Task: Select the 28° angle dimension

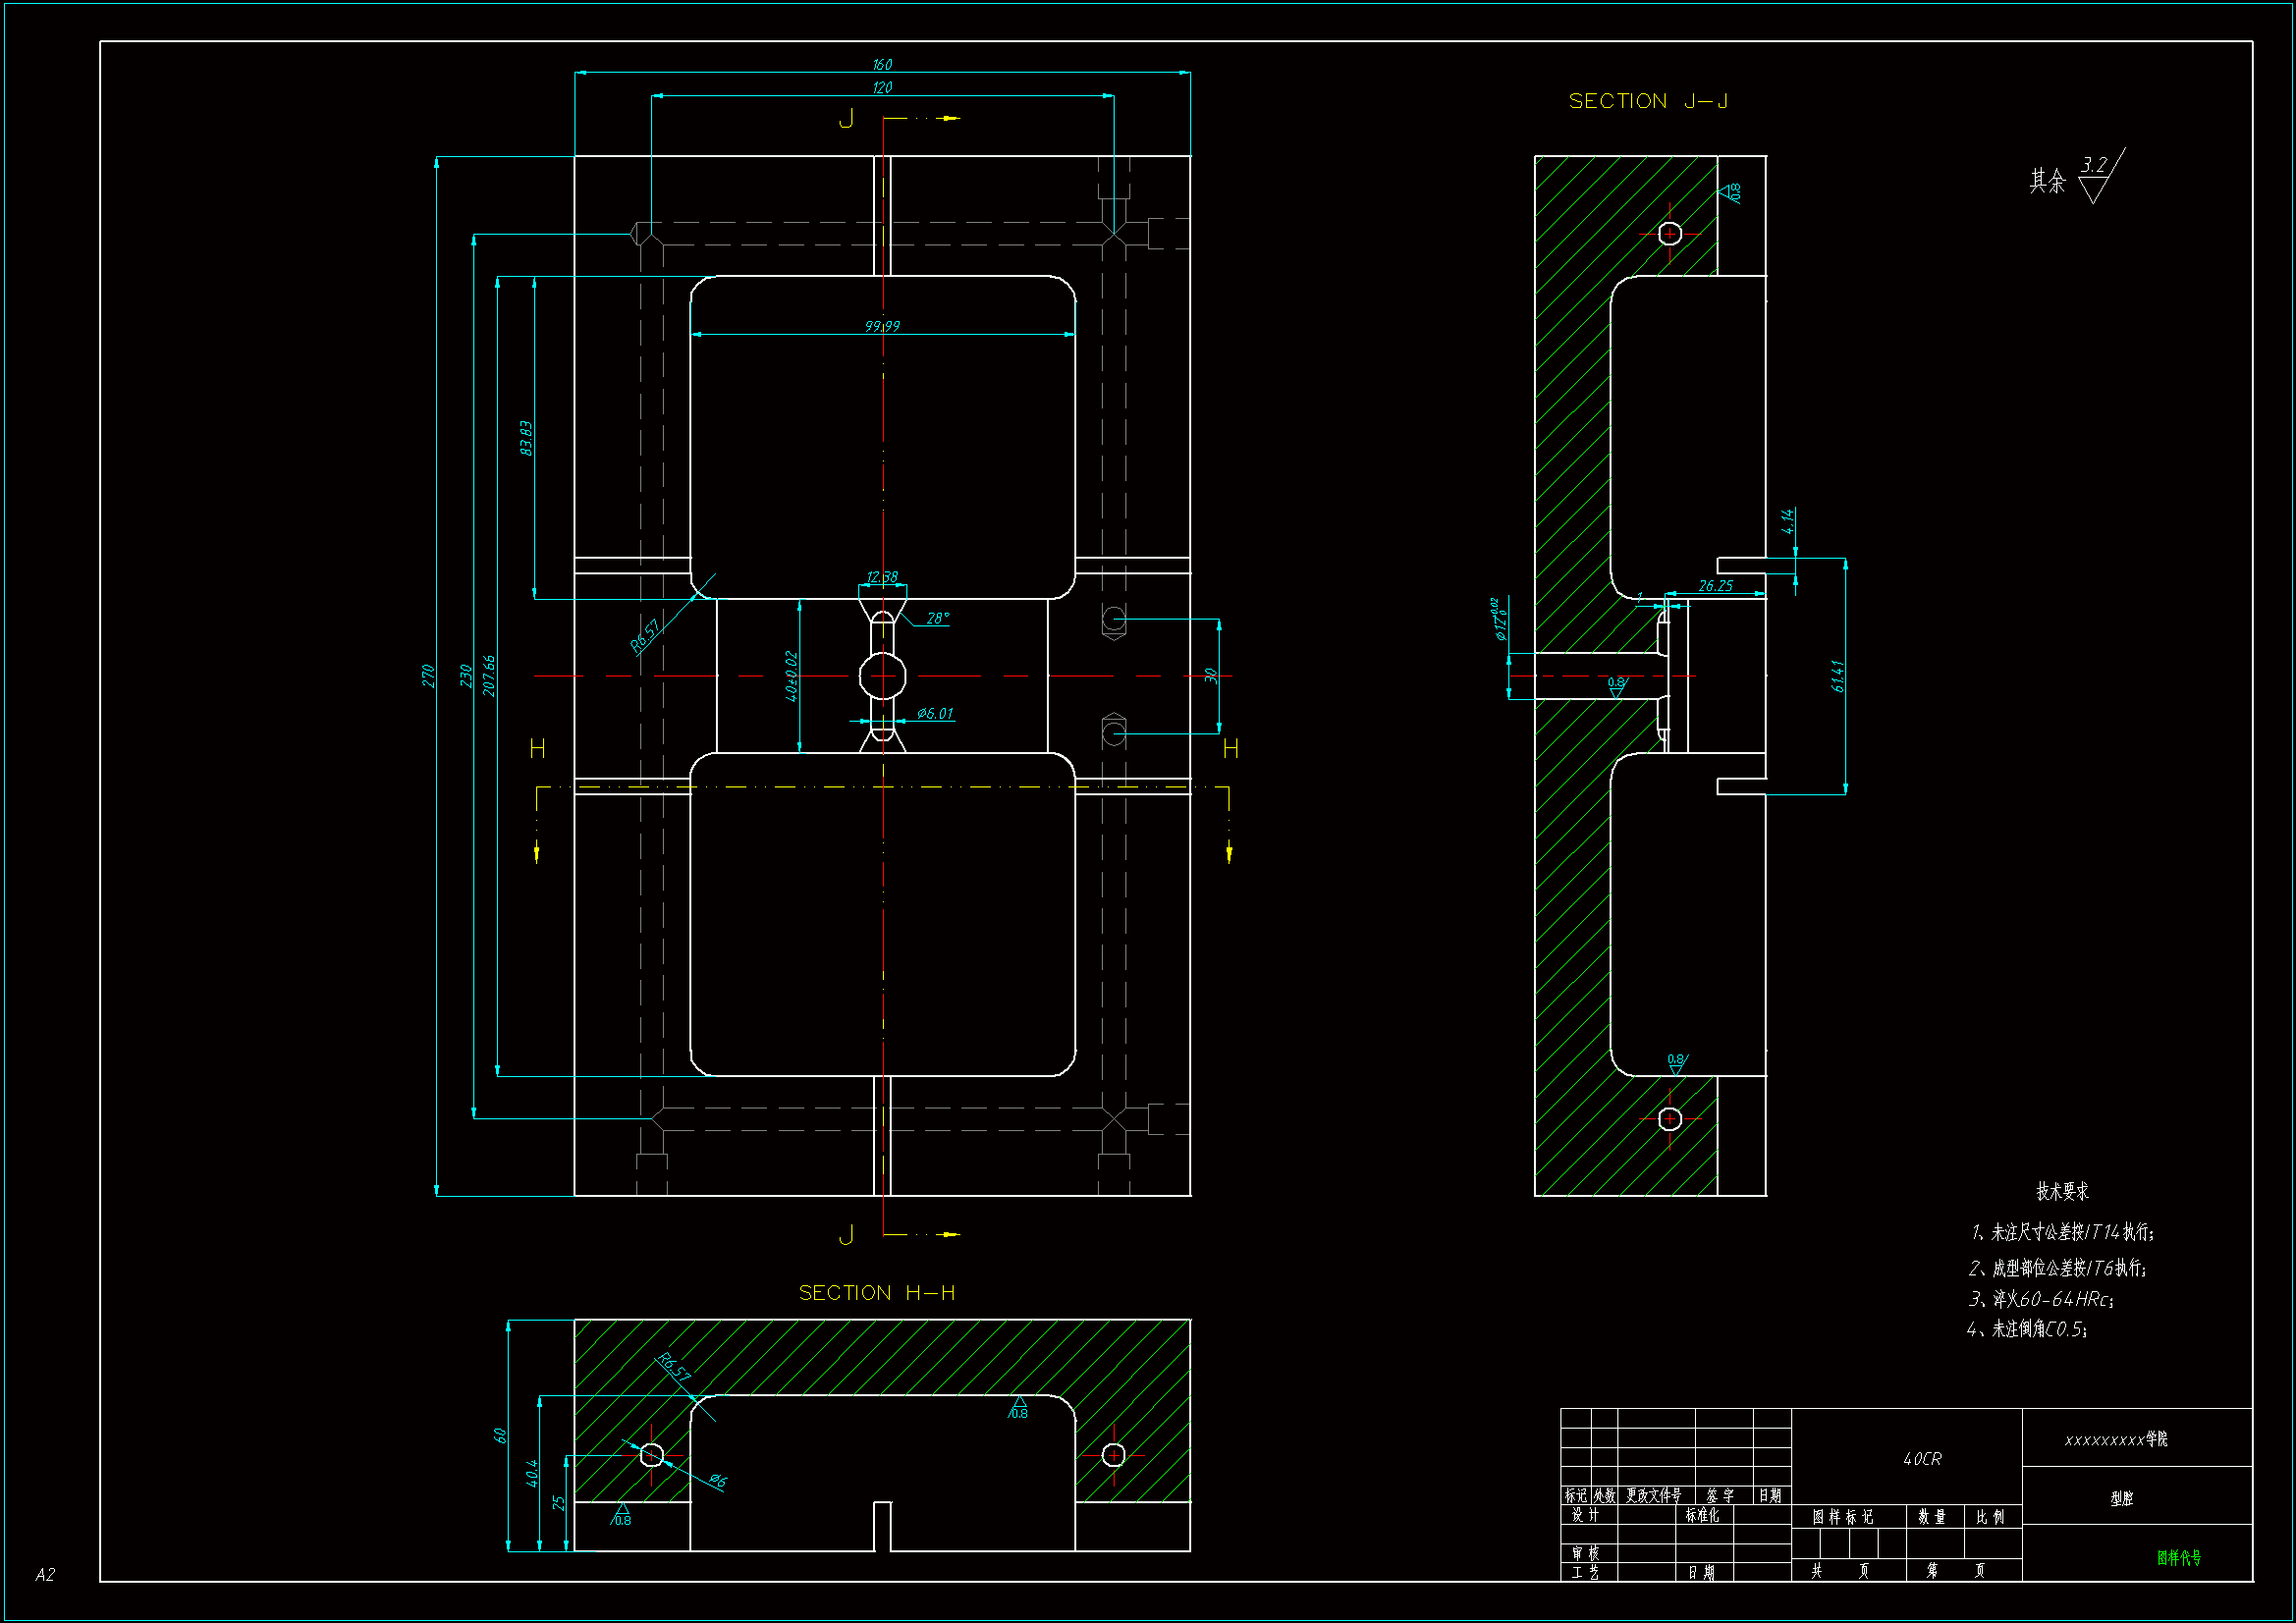Action: pos(938,618)
